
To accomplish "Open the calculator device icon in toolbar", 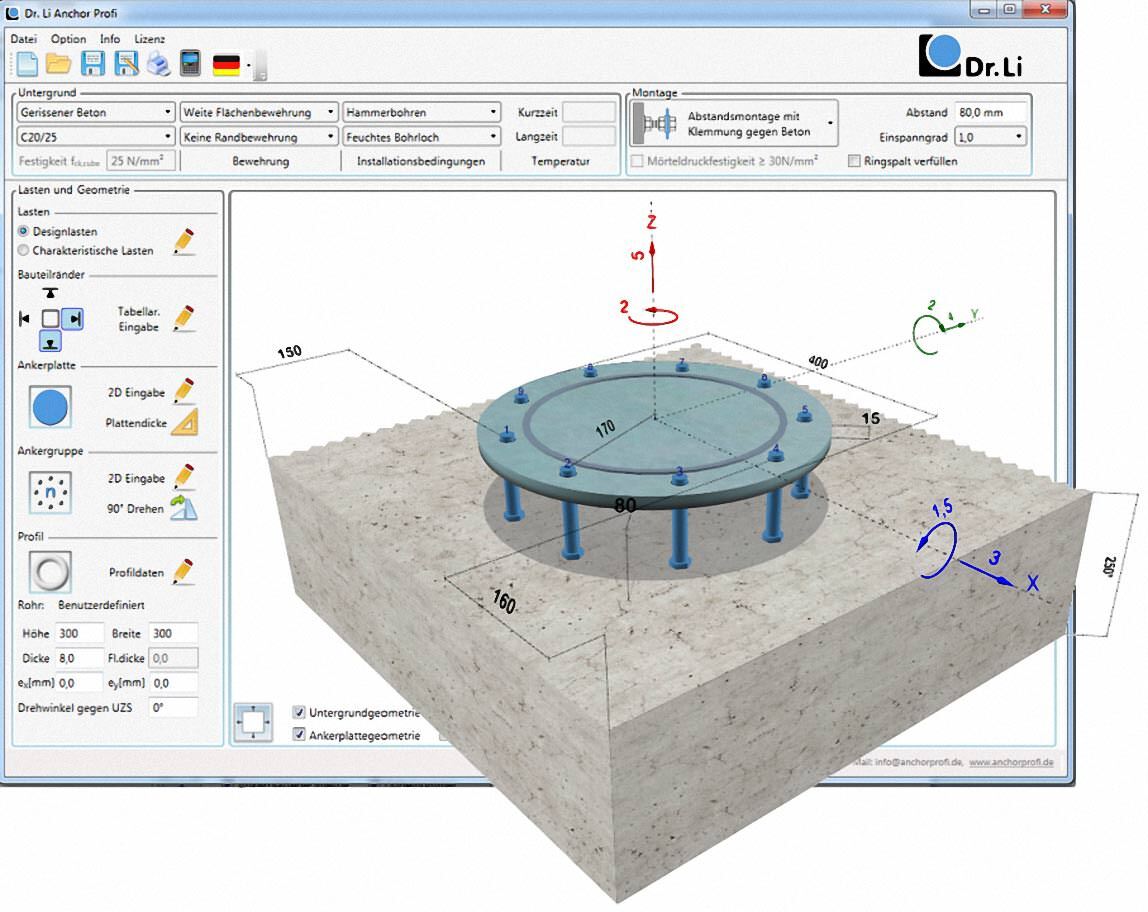I will tap(190, 64).
